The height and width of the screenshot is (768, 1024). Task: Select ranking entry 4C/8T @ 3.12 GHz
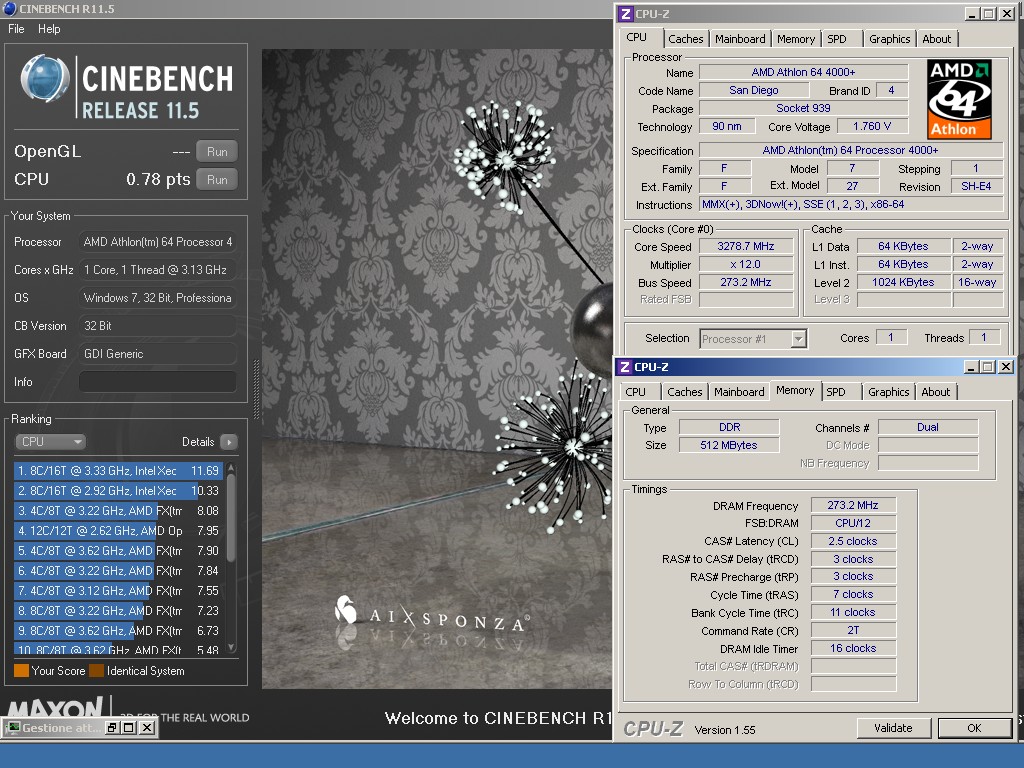[x=118, y=590]
